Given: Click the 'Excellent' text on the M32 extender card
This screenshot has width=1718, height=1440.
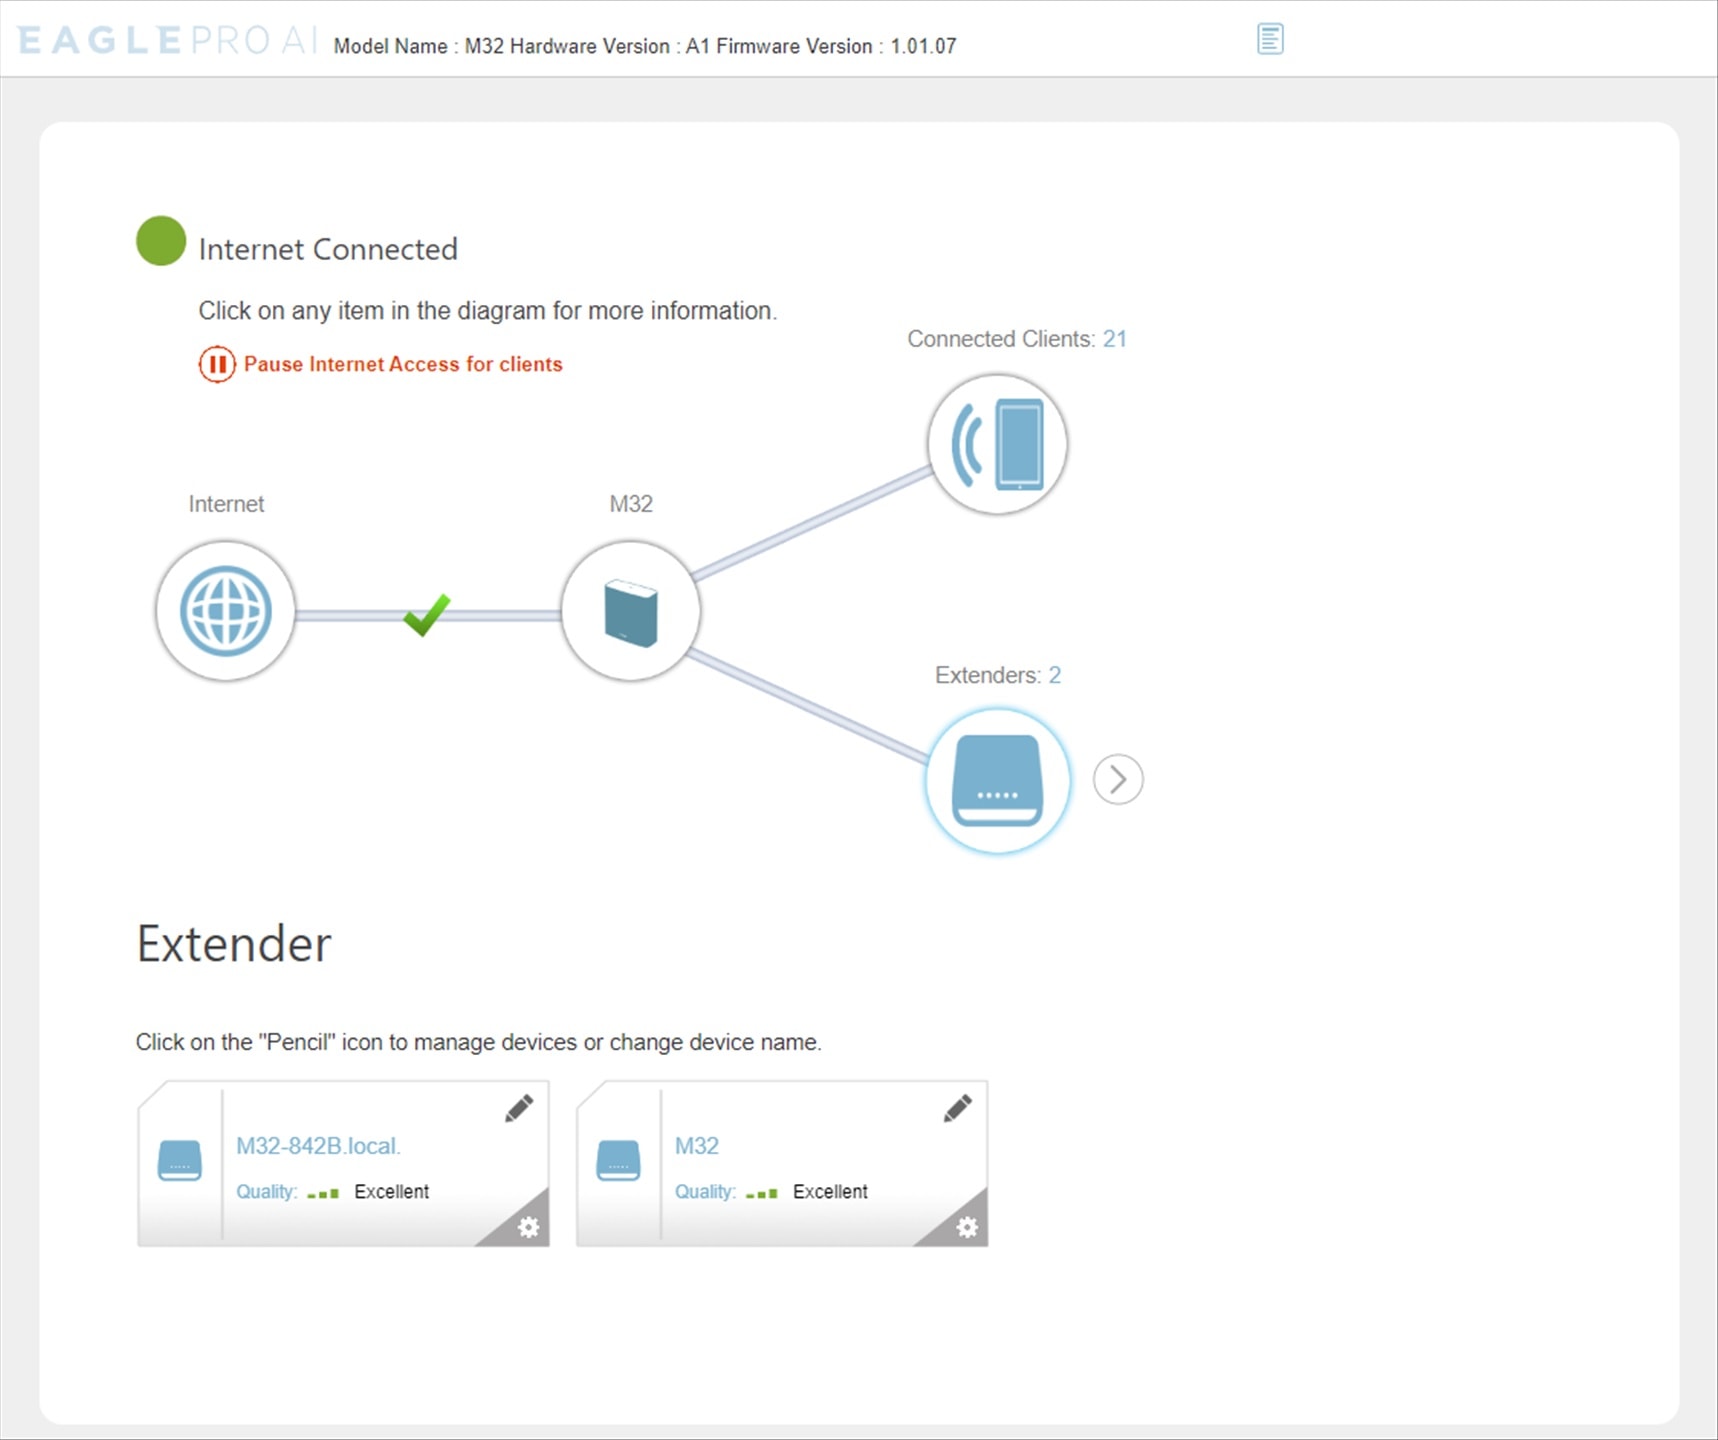Looking at the screenshot, I should [x=830, y=1192].
